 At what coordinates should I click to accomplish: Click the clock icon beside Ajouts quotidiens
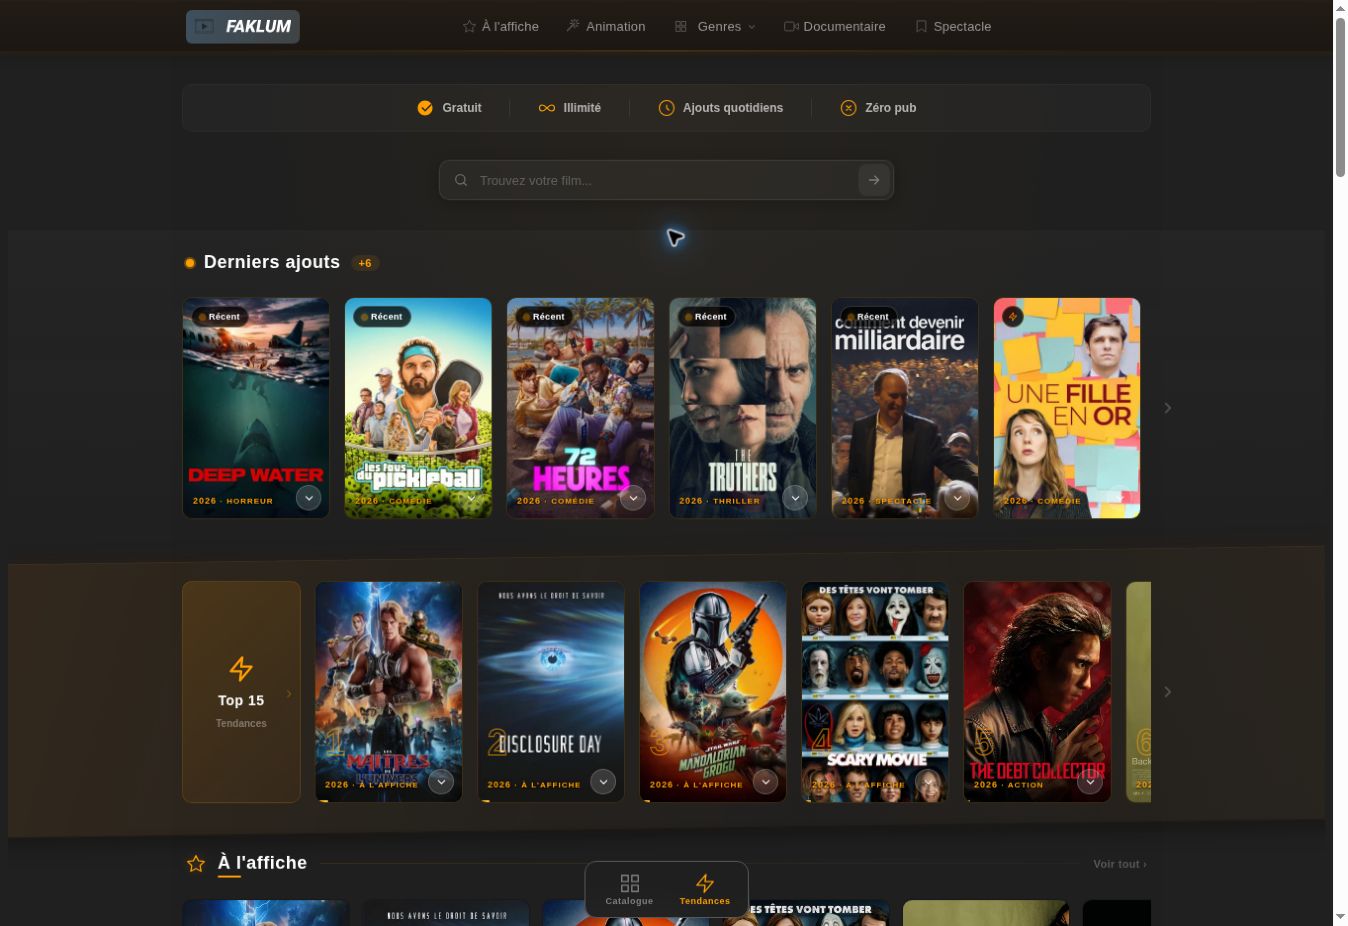point(667,108)
